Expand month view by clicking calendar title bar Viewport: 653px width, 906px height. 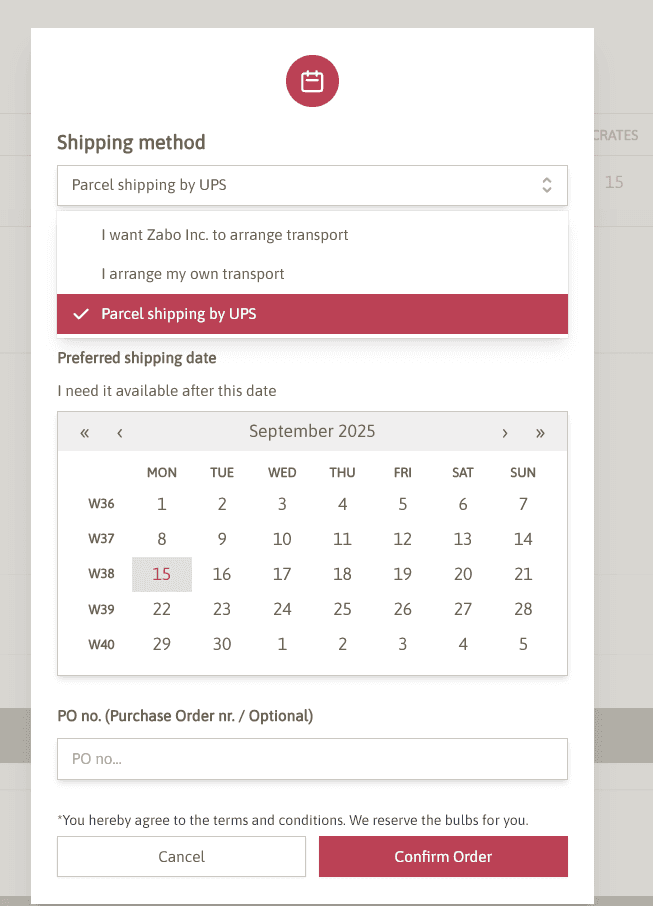[312, 431]
